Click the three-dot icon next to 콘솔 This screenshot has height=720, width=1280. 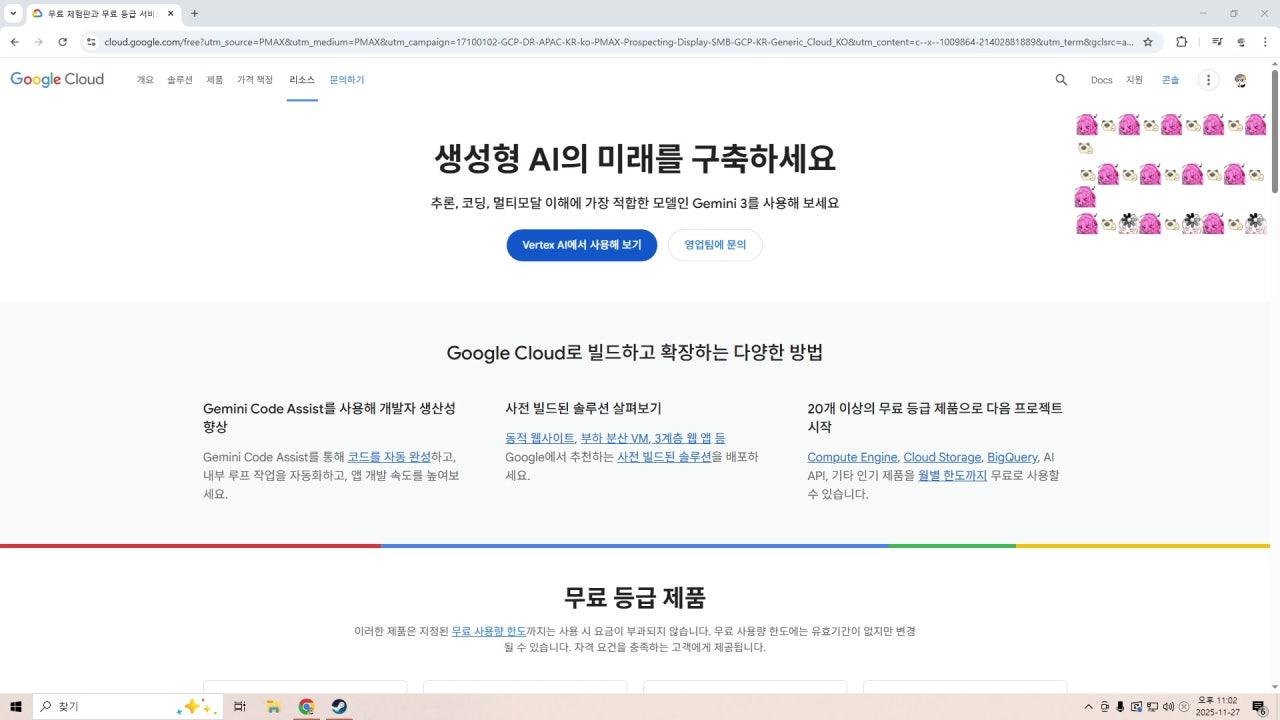[1208, 80]
